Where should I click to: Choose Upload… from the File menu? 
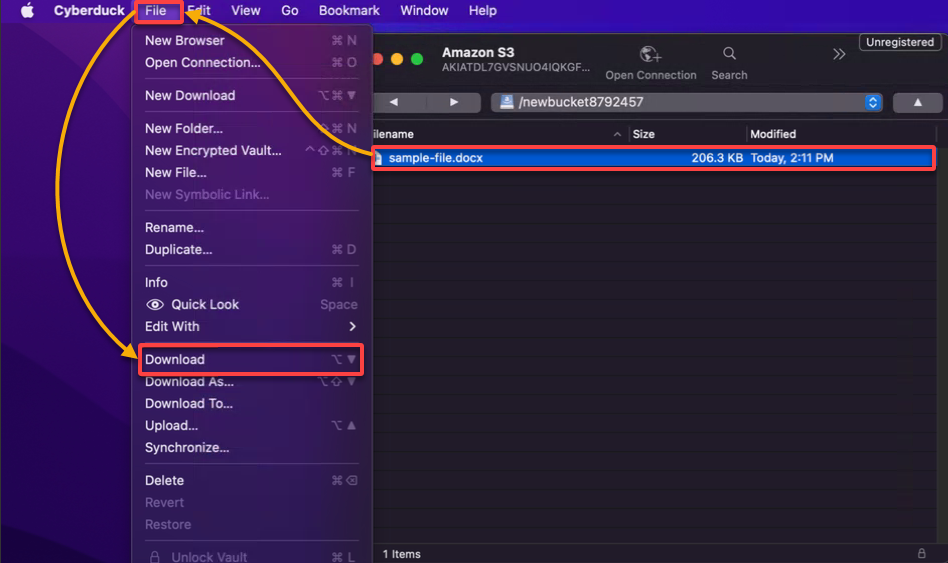[251, 426]
